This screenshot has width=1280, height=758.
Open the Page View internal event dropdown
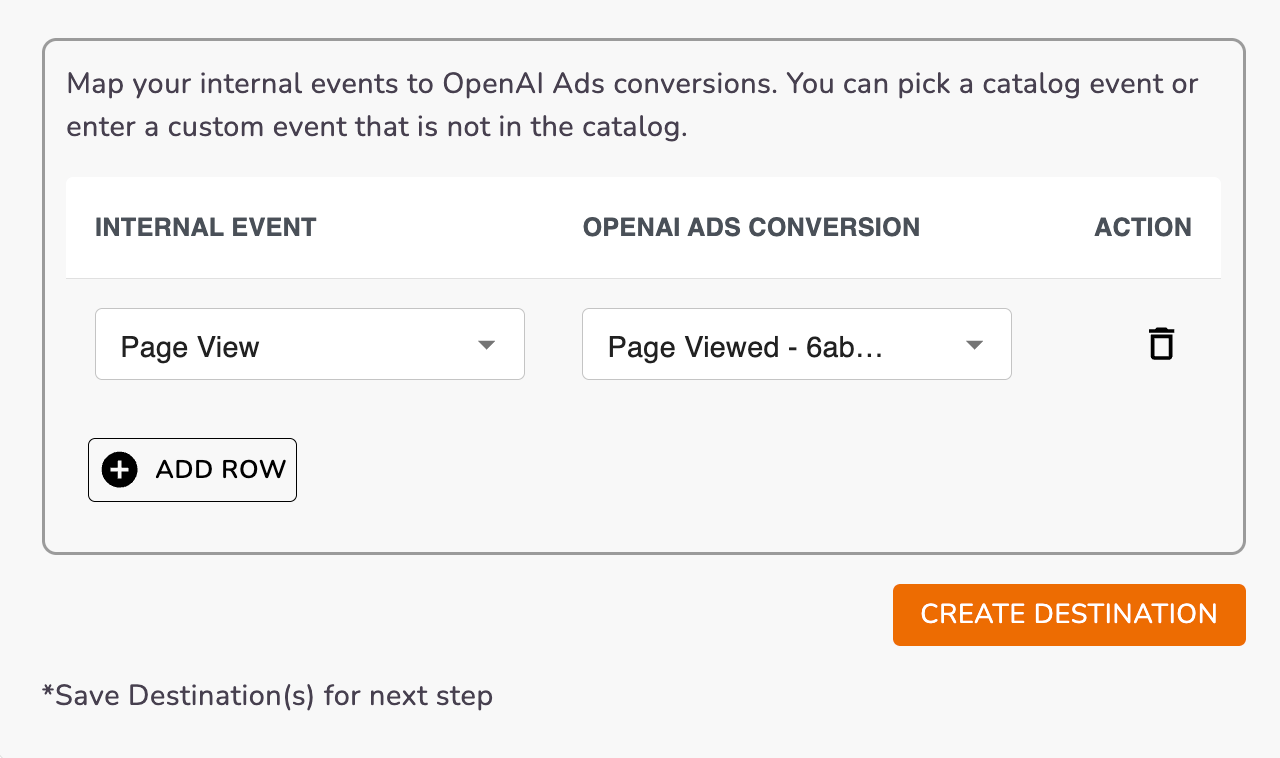click(310, 344)
